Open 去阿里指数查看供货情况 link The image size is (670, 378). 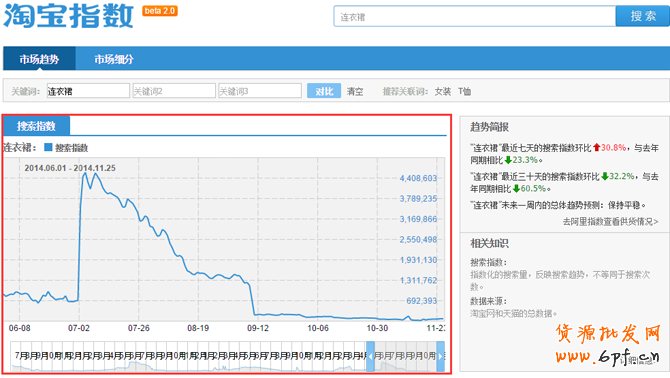(610, 221)
